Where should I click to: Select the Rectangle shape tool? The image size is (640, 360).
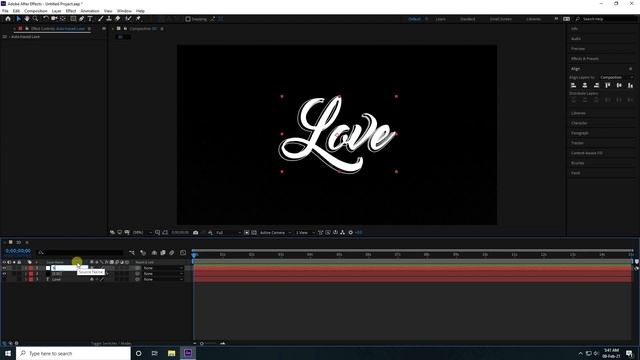tap(73, 19)
